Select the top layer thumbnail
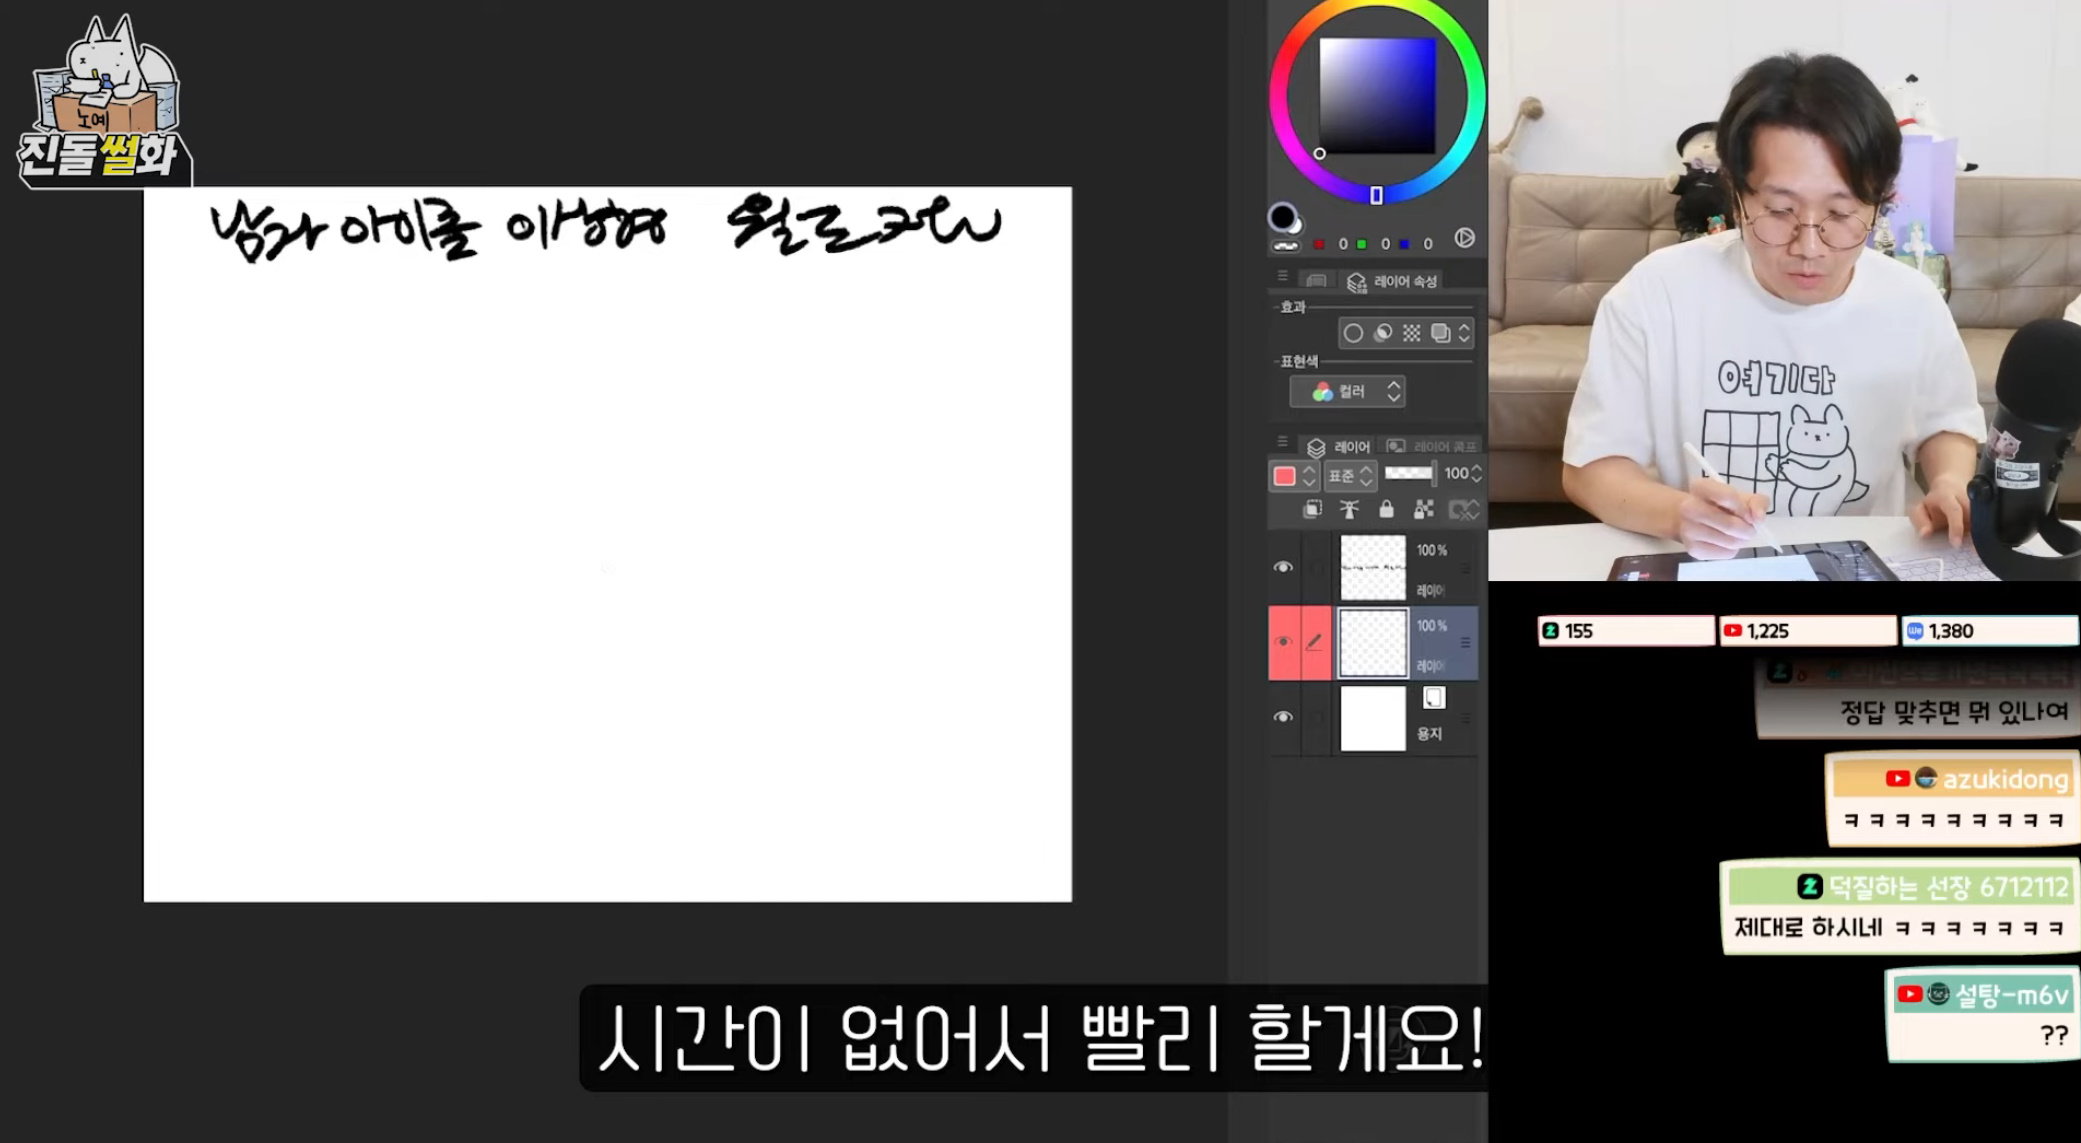The height and width of the screenshot is (1143, 2081). click(1372, 567)
